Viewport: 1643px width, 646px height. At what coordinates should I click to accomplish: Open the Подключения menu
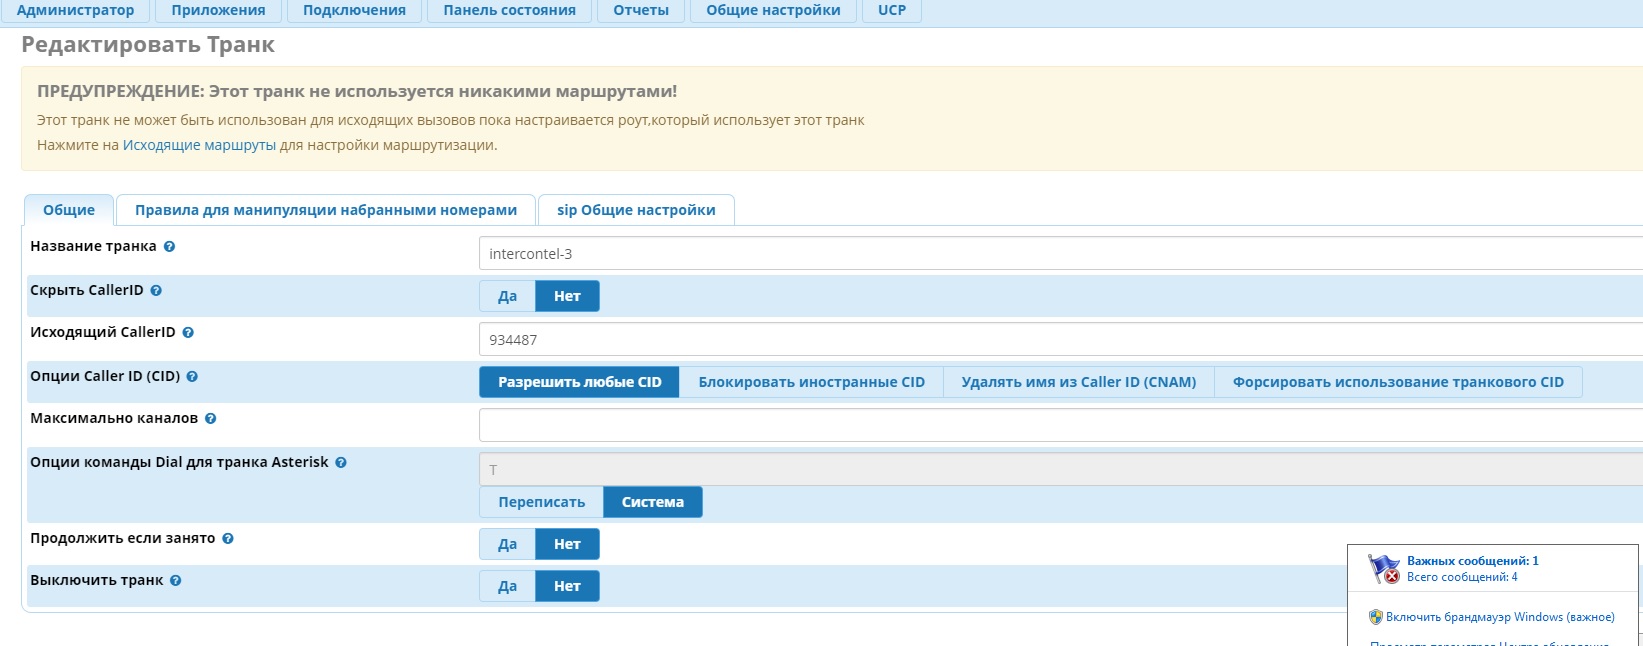click(354, 10)
